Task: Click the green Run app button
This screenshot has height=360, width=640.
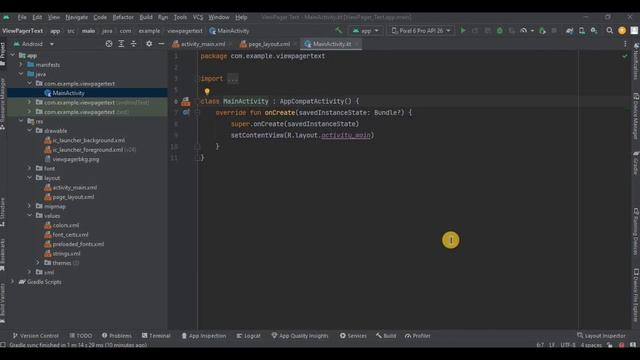Action: click(463, 31)
